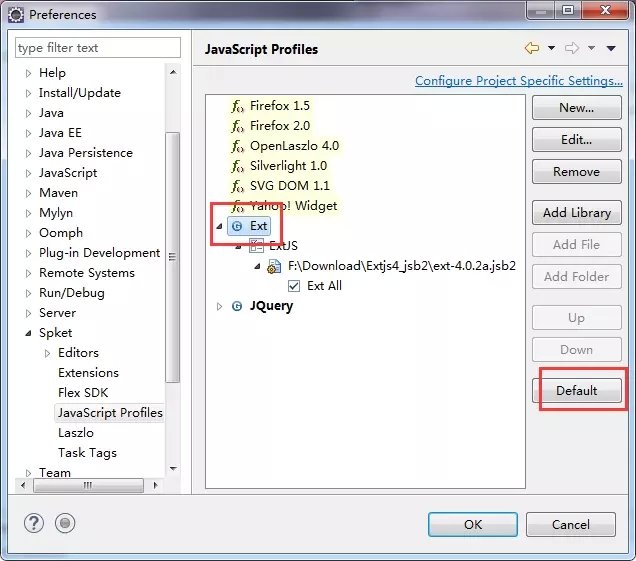
Task: Expand the Run/Debug preferences node
Action: (x=28, y=293)
